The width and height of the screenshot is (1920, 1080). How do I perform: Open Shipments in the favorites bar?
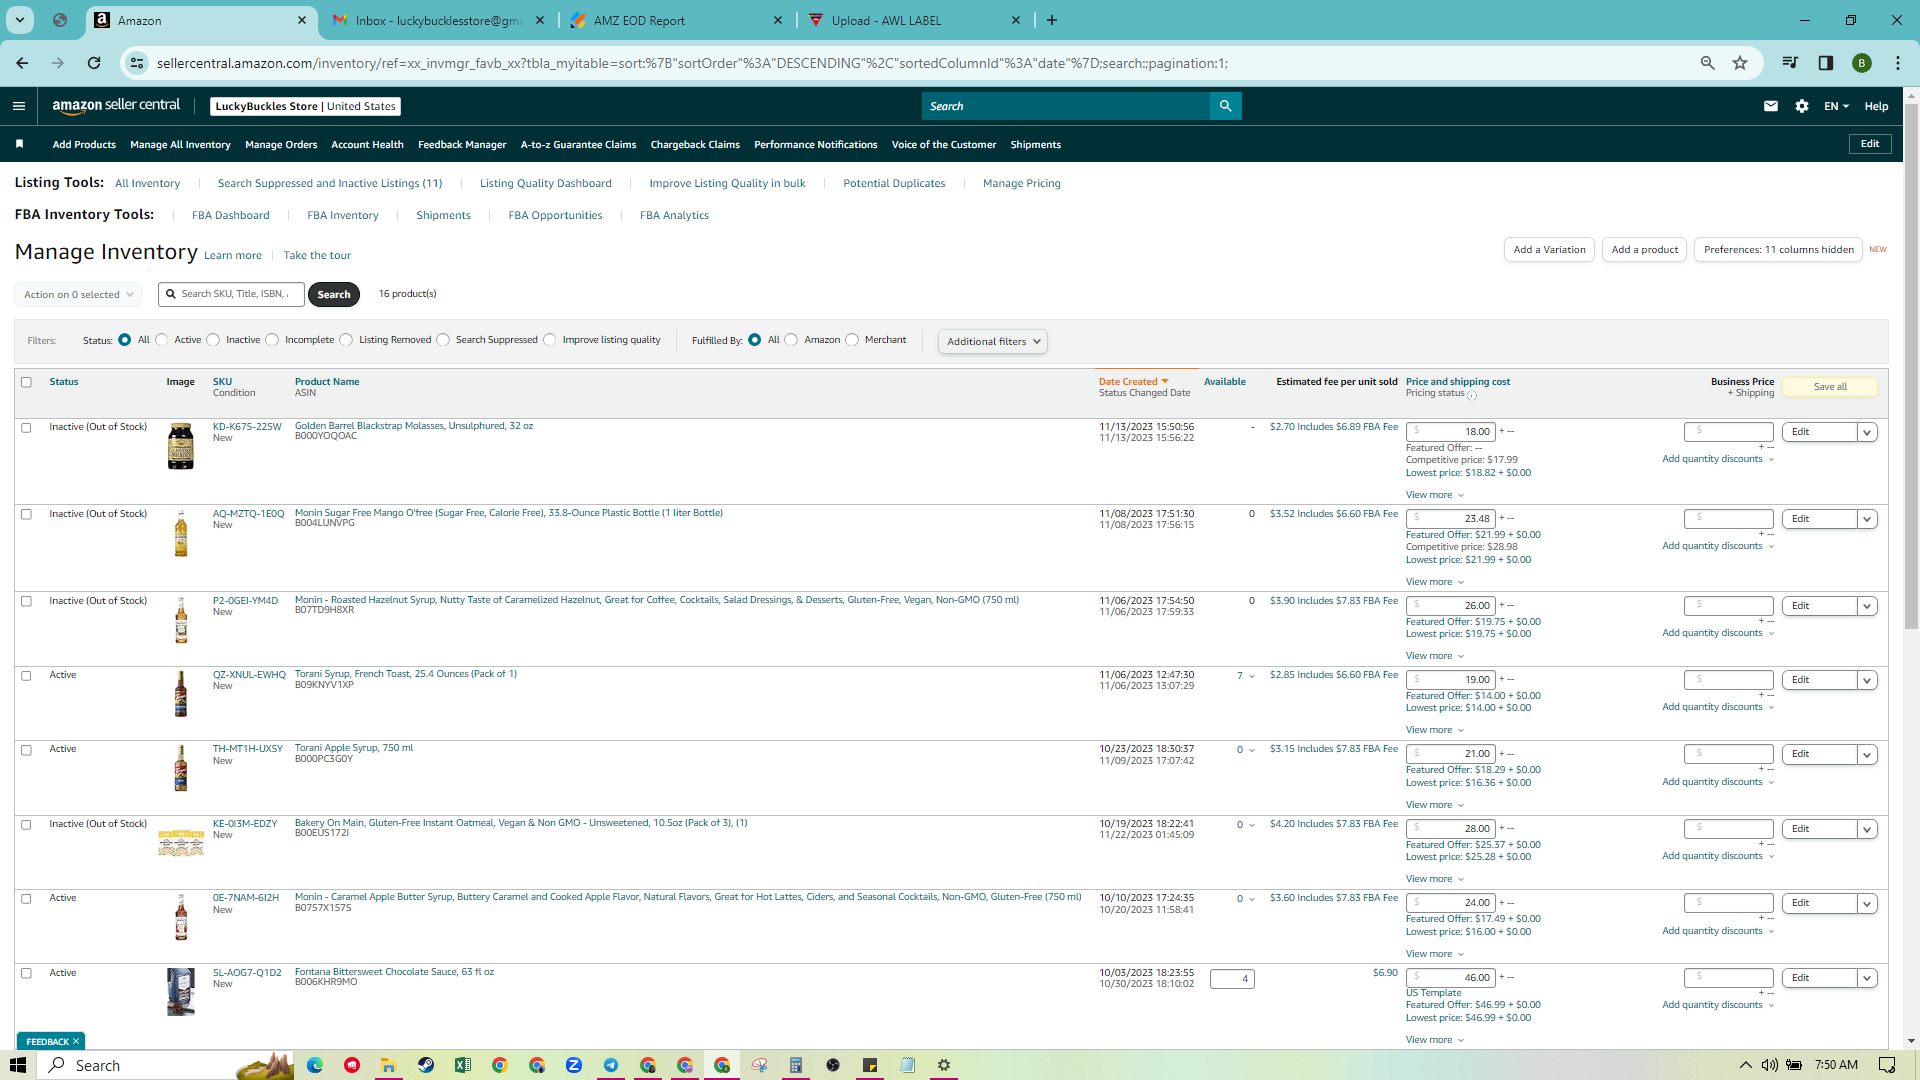point(1035,145)
